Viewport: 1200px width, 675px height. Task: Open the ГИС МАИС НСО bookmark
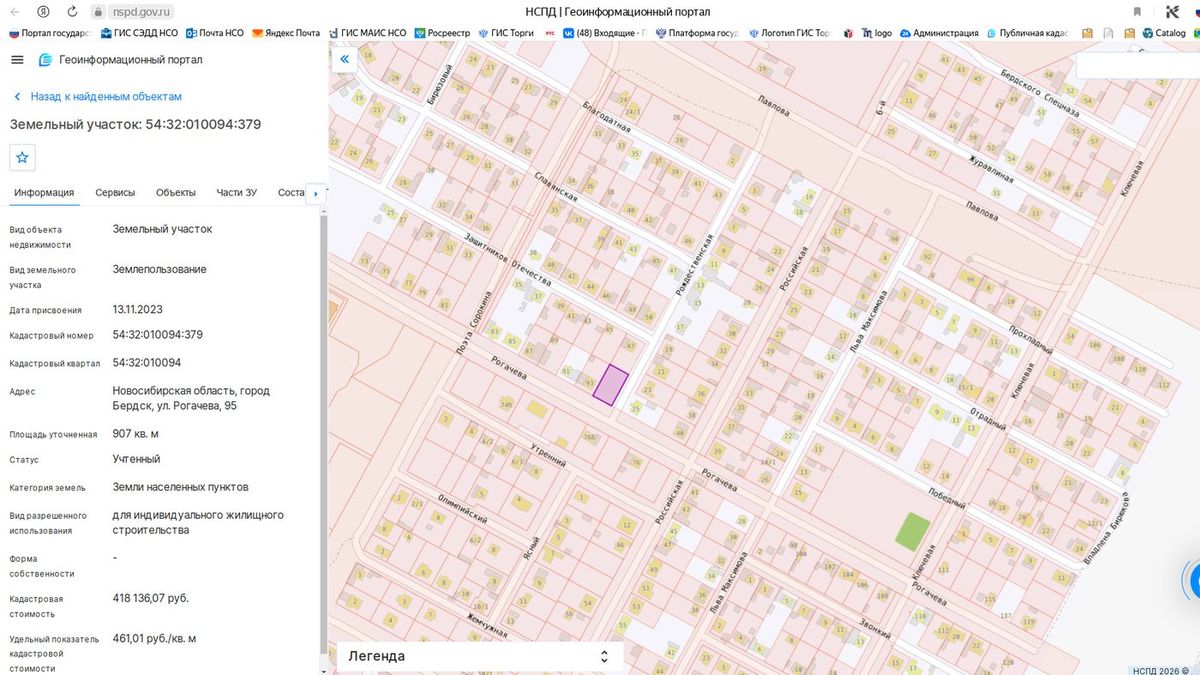click(366, 33)
